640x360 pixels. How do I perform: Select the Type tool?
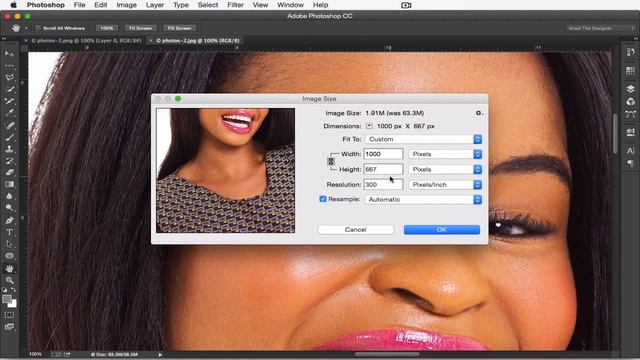tap(9, 232)
